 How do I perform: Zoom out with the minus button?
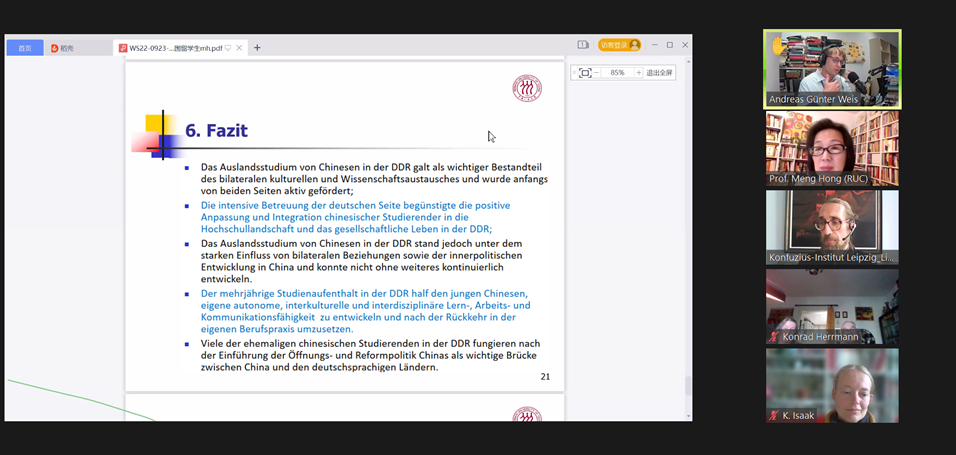[x=597, y=73]
